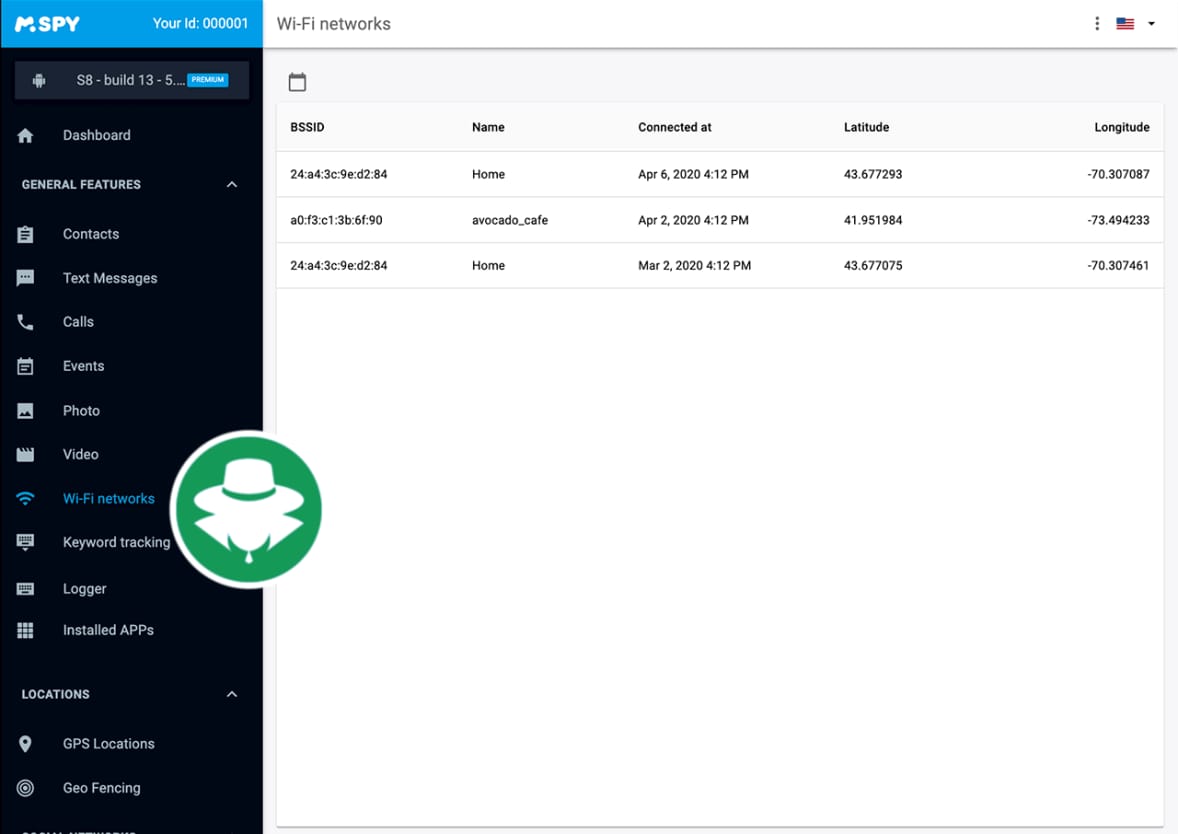Viewport: 1178px width, 834px height.
Task: Open the language selector dropdown
Action: [1134, 22]
